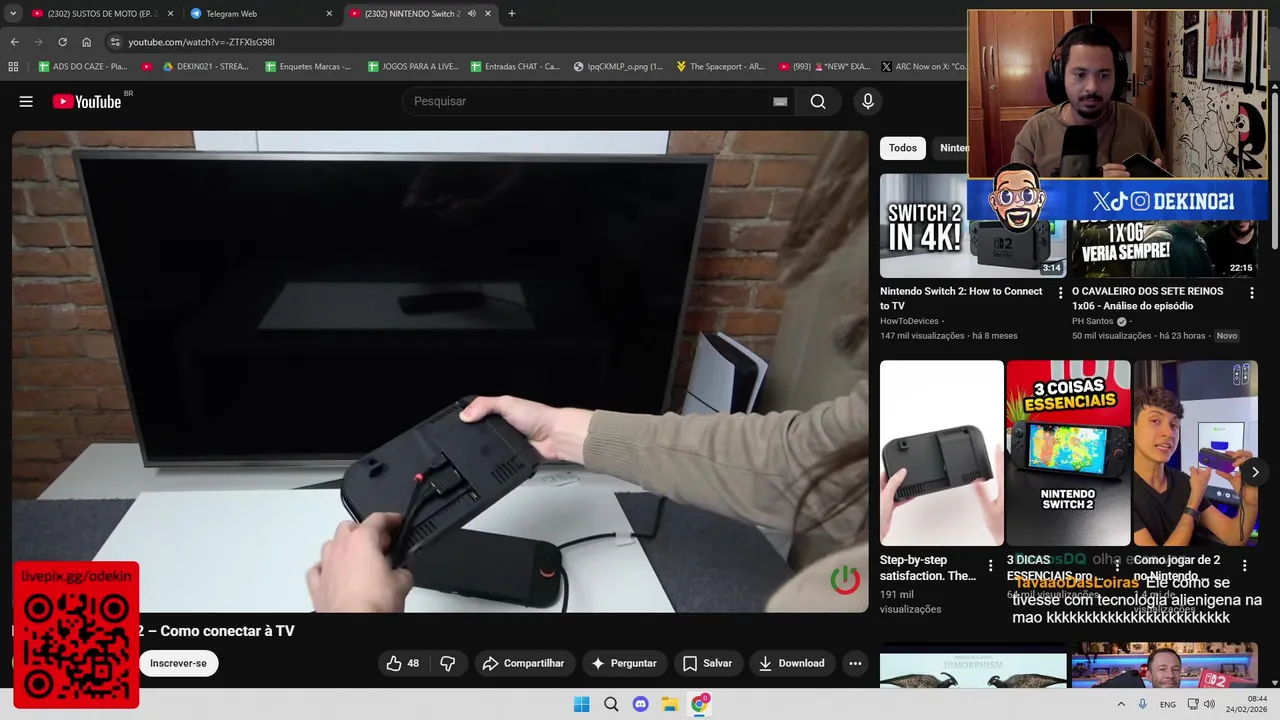This screenshot has width=1280, height=720.
Task: Switch to Chrome in the taskbar
Action: [x=699, y=704]
